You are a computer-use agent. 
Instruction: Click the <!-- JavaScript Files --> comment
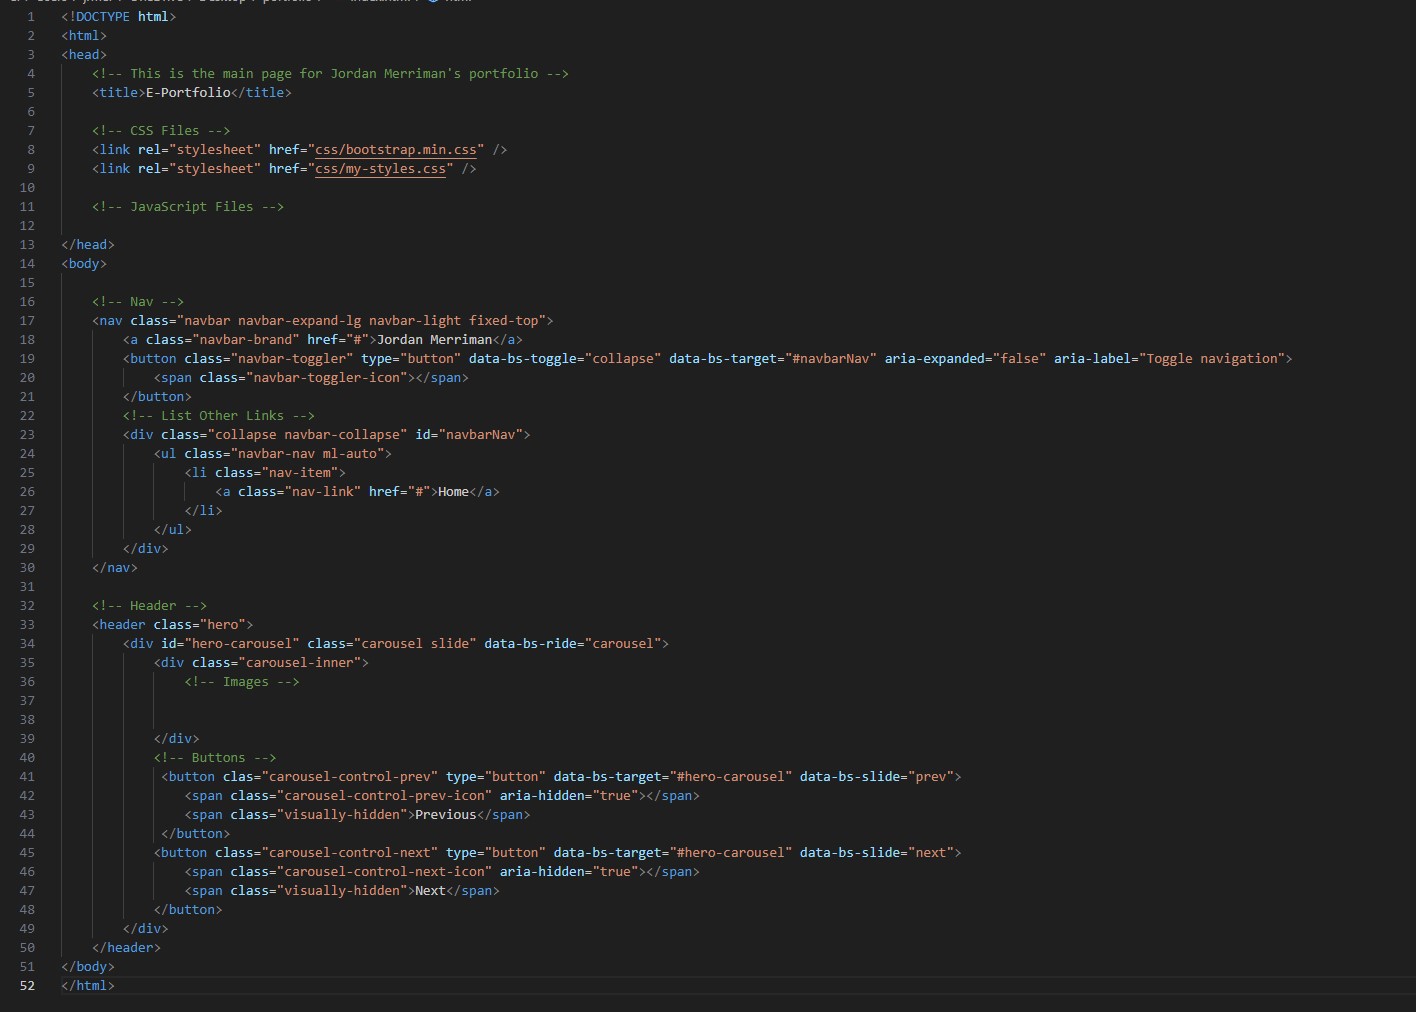(x=188, y=207)
